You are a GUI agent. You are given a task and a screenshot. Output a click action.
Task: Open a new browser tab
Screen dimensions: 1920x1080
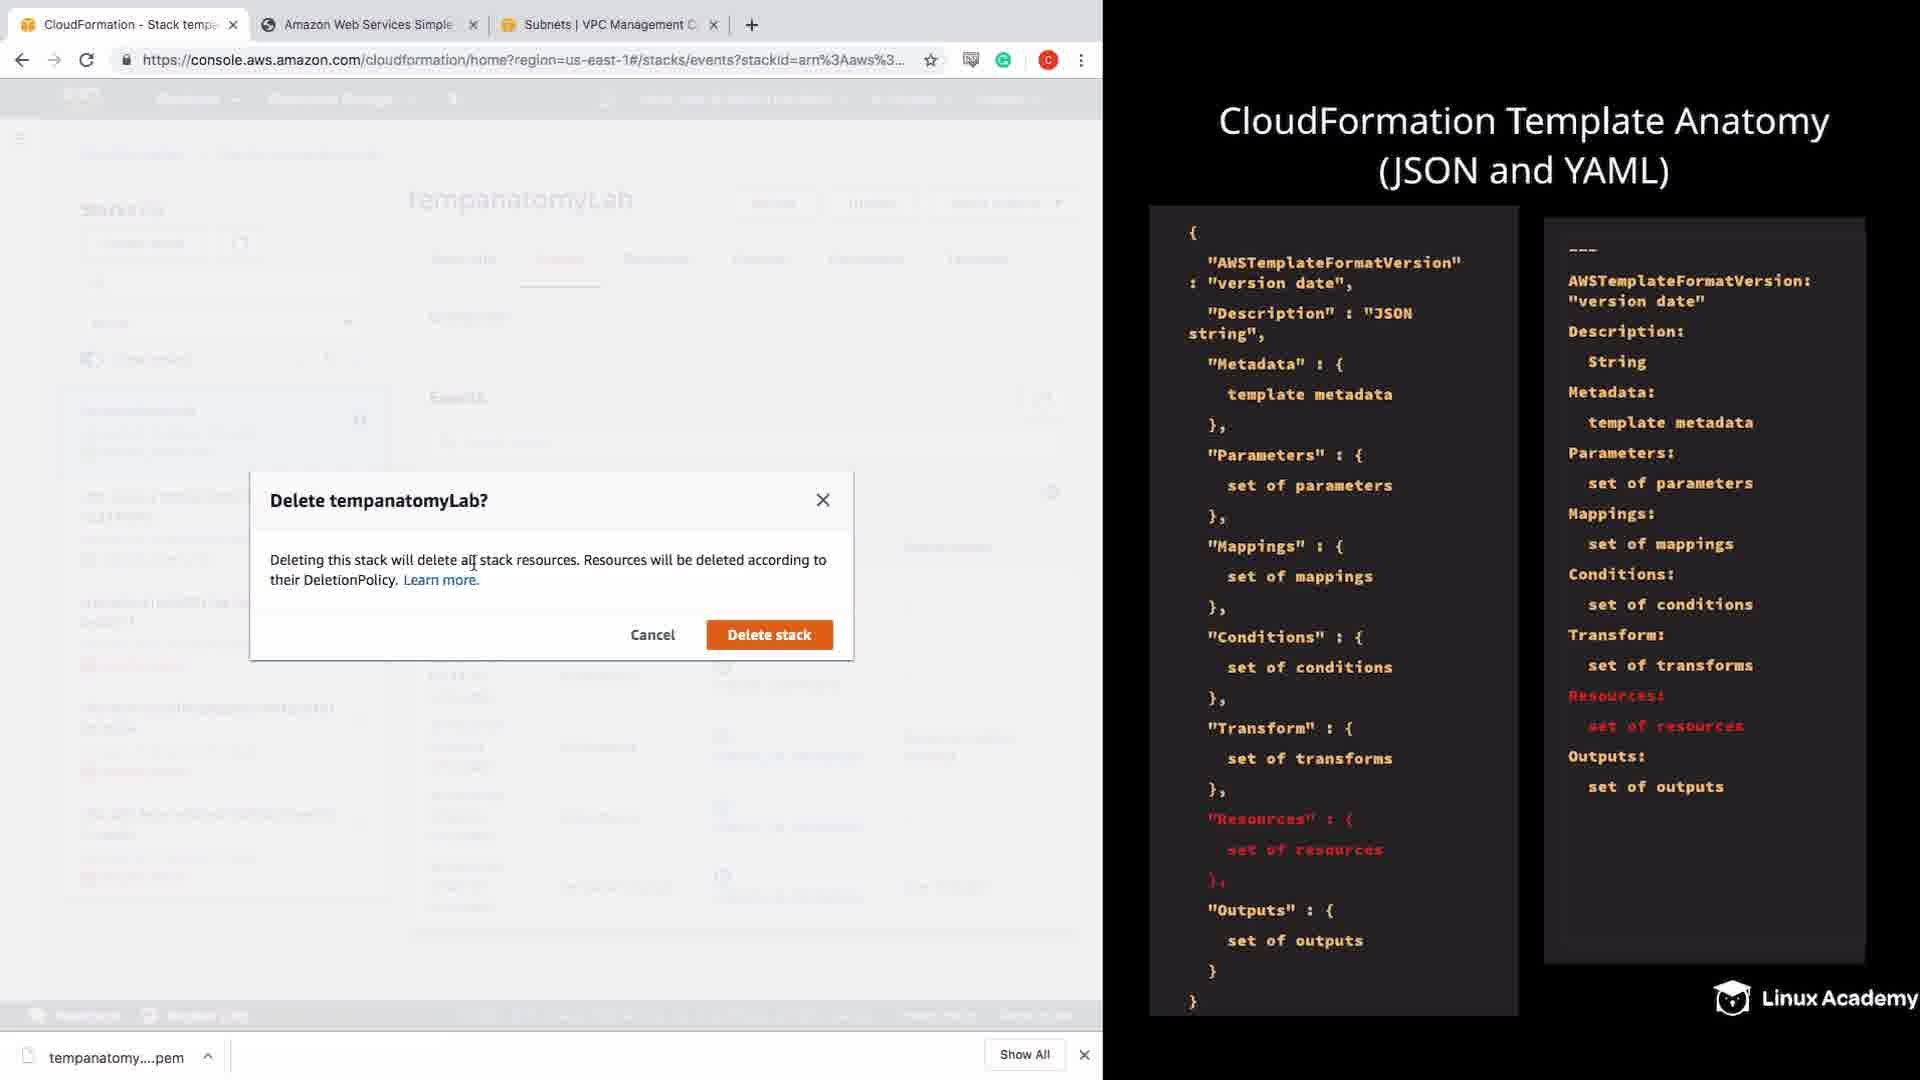(752, 25)
